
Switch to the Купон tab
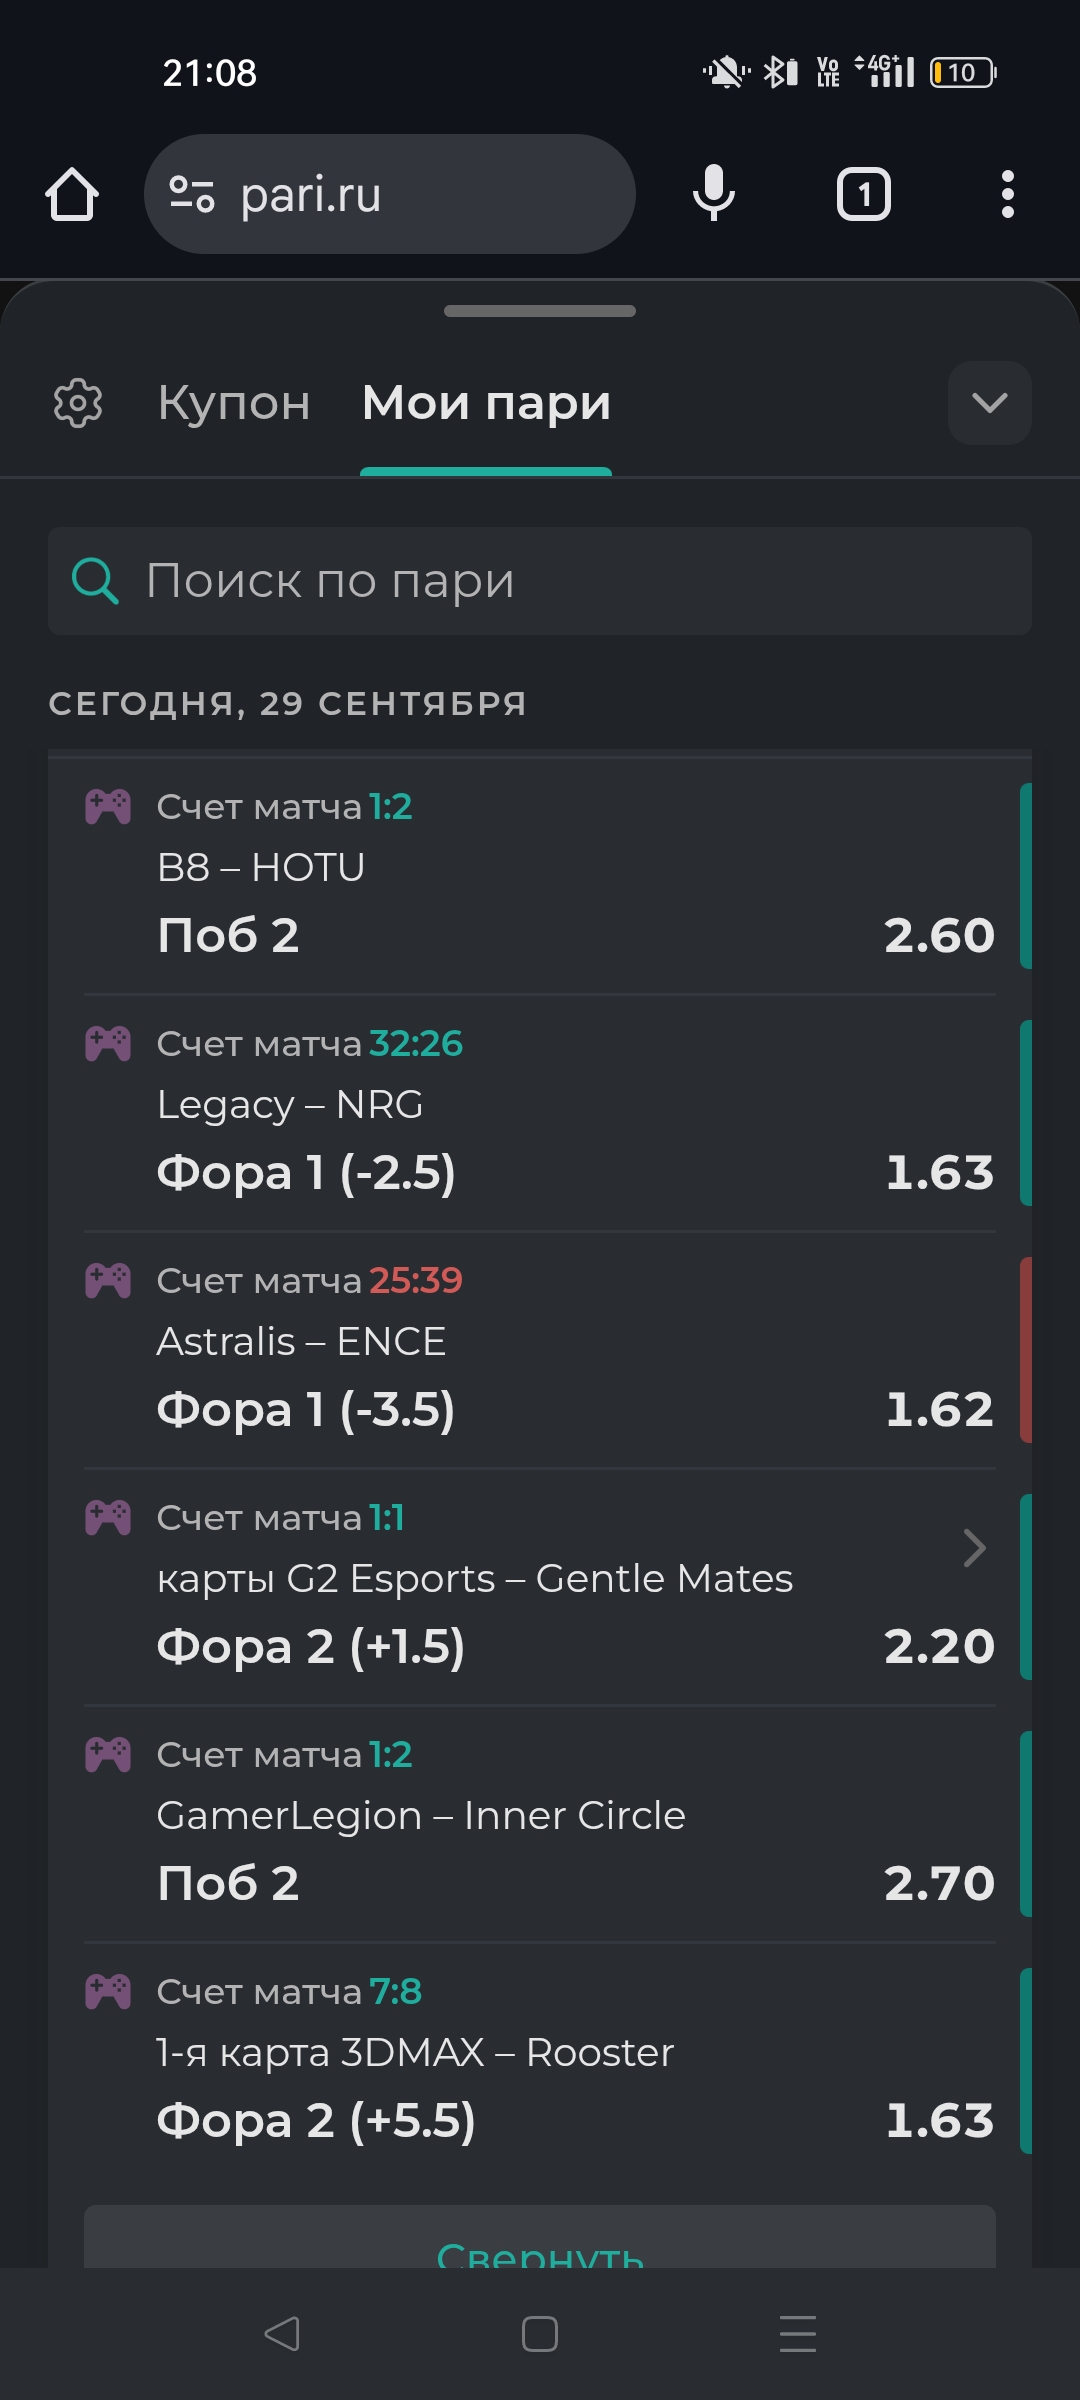(234, 403)
